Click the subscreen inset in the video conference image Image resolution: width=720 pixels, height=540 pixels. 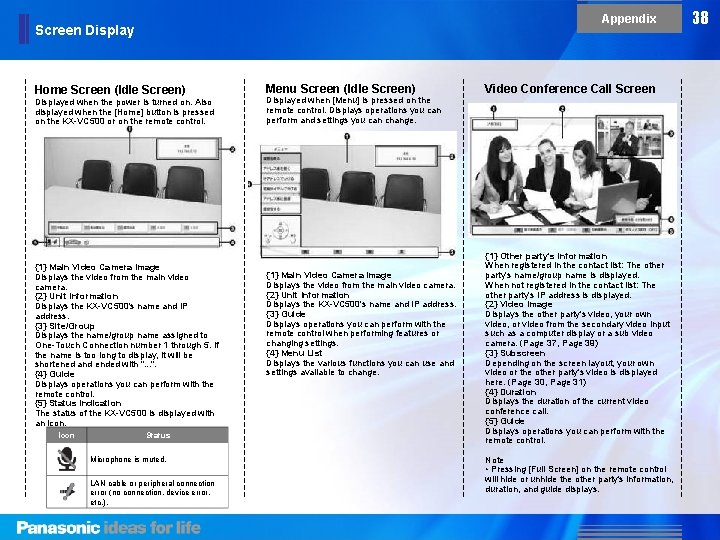coord(630,136)
